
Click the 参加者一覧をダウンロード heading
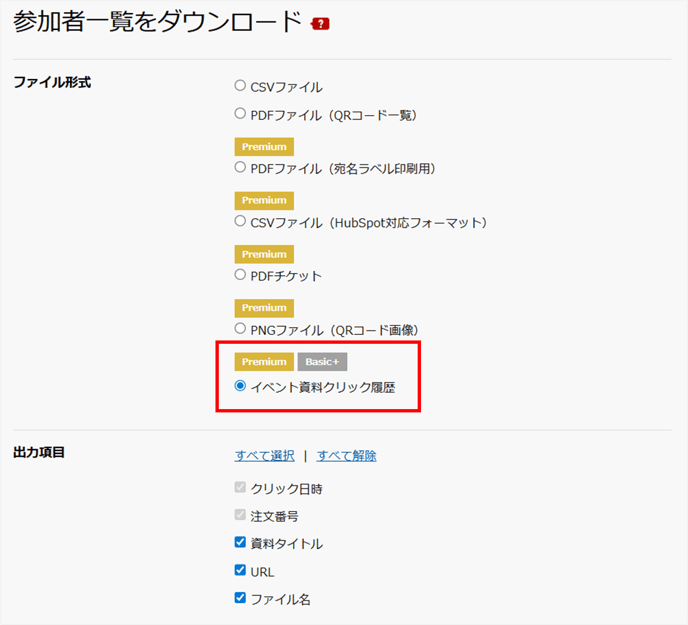[x=157, y=22]
